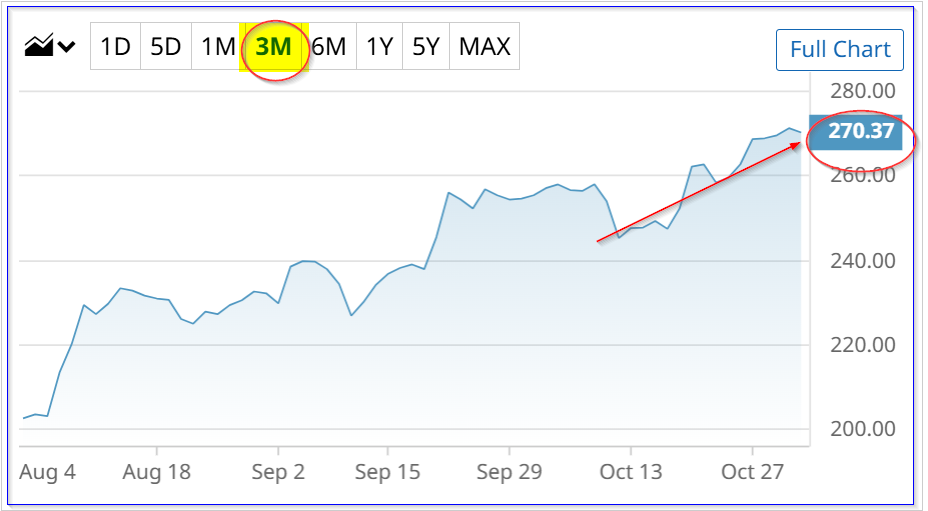Image resolution: width=928 pixels, height=511 pixels.
Task: Click the 280.00 price axis label
Action: tap(863, 91)
